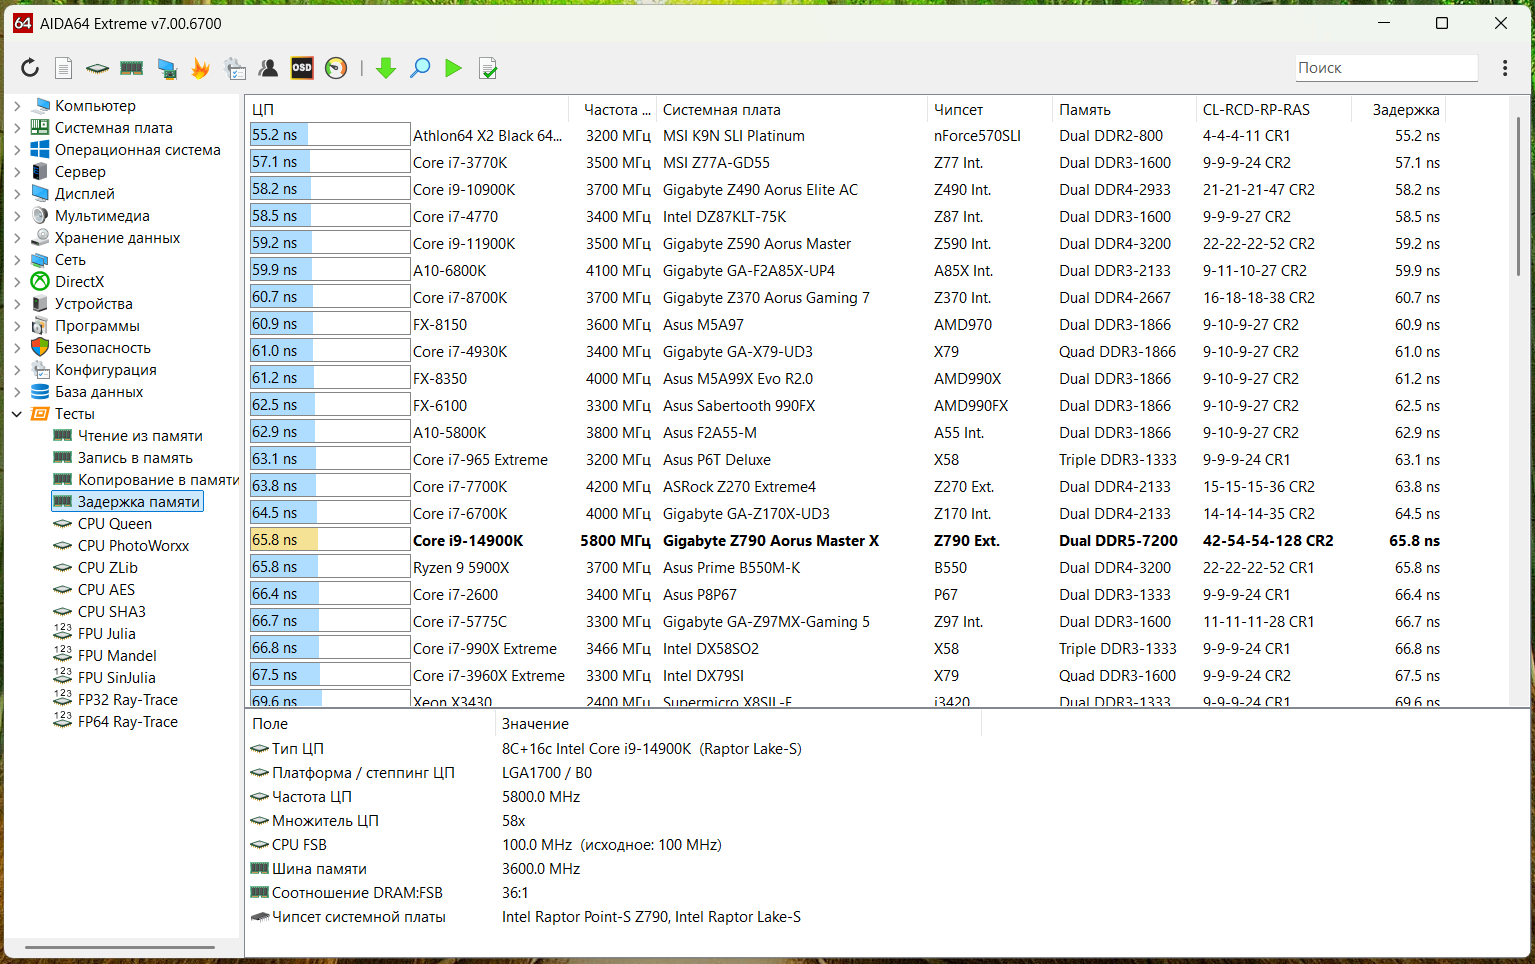Image resolution: width=1535 pixels, height=964 pixels.
Task: Click the Значение column header in details pane
Action: 738,724
